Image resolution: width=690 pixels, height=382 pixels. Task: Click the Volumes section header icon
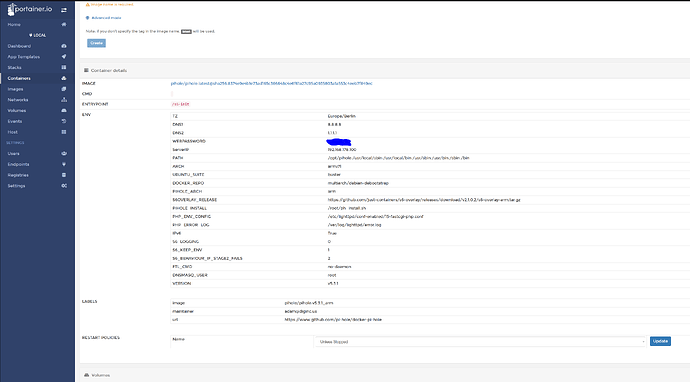(x=86, y=375)
